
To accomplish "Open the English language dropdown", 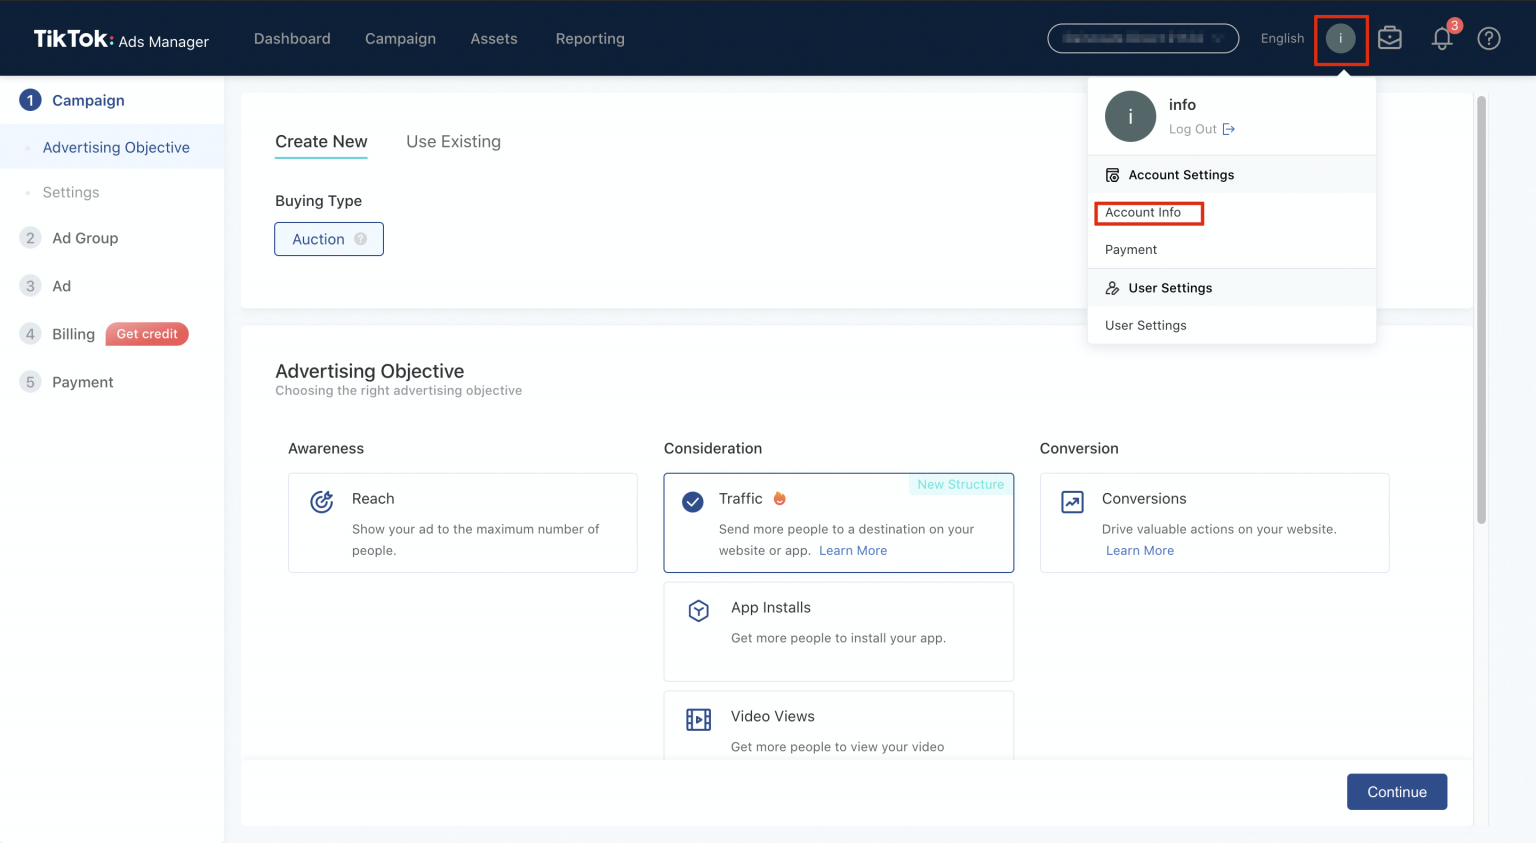I will [1281, 39].
